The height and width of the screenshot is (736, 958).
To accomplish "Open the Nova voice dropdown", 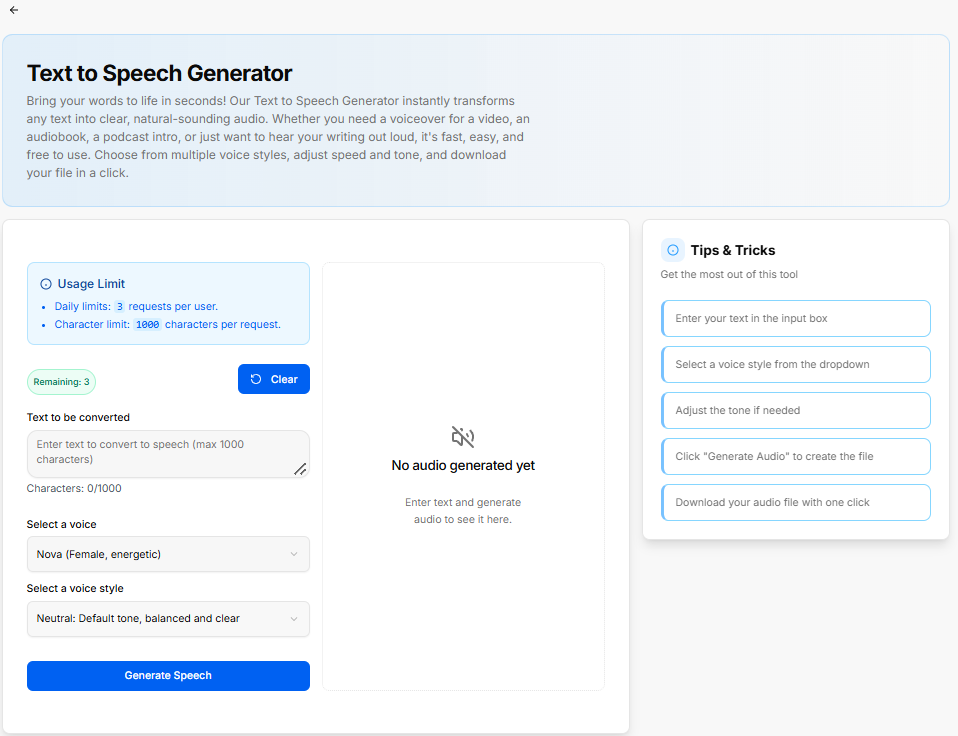I will (x=168, y=554).
